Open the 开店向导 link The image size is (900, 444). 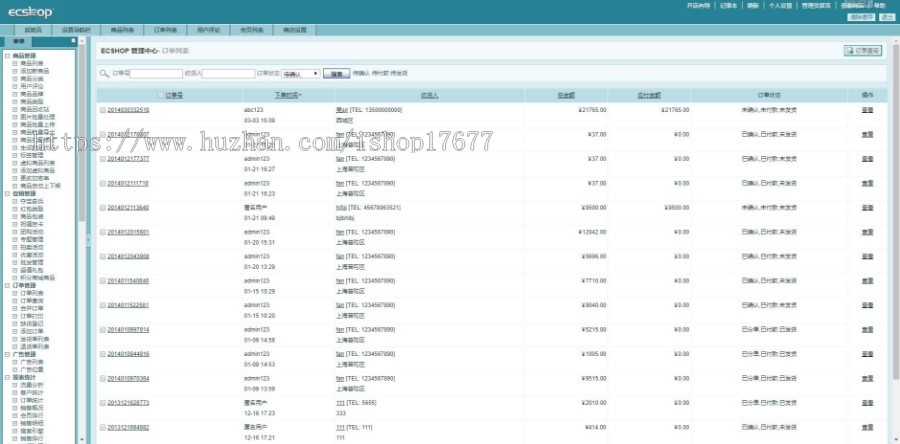pyautogui.click(x=698, y=5)
